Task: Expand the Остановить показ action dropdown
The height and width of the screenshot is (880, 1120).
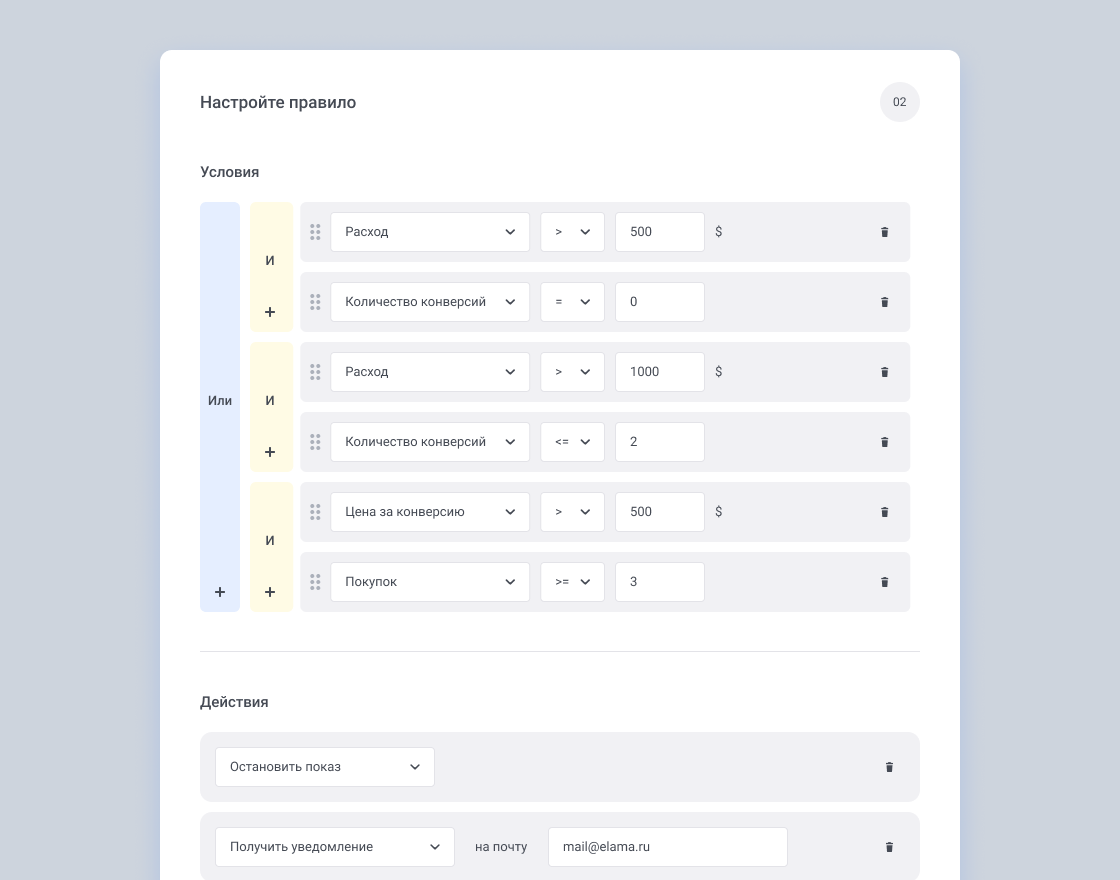Action: 325,767
